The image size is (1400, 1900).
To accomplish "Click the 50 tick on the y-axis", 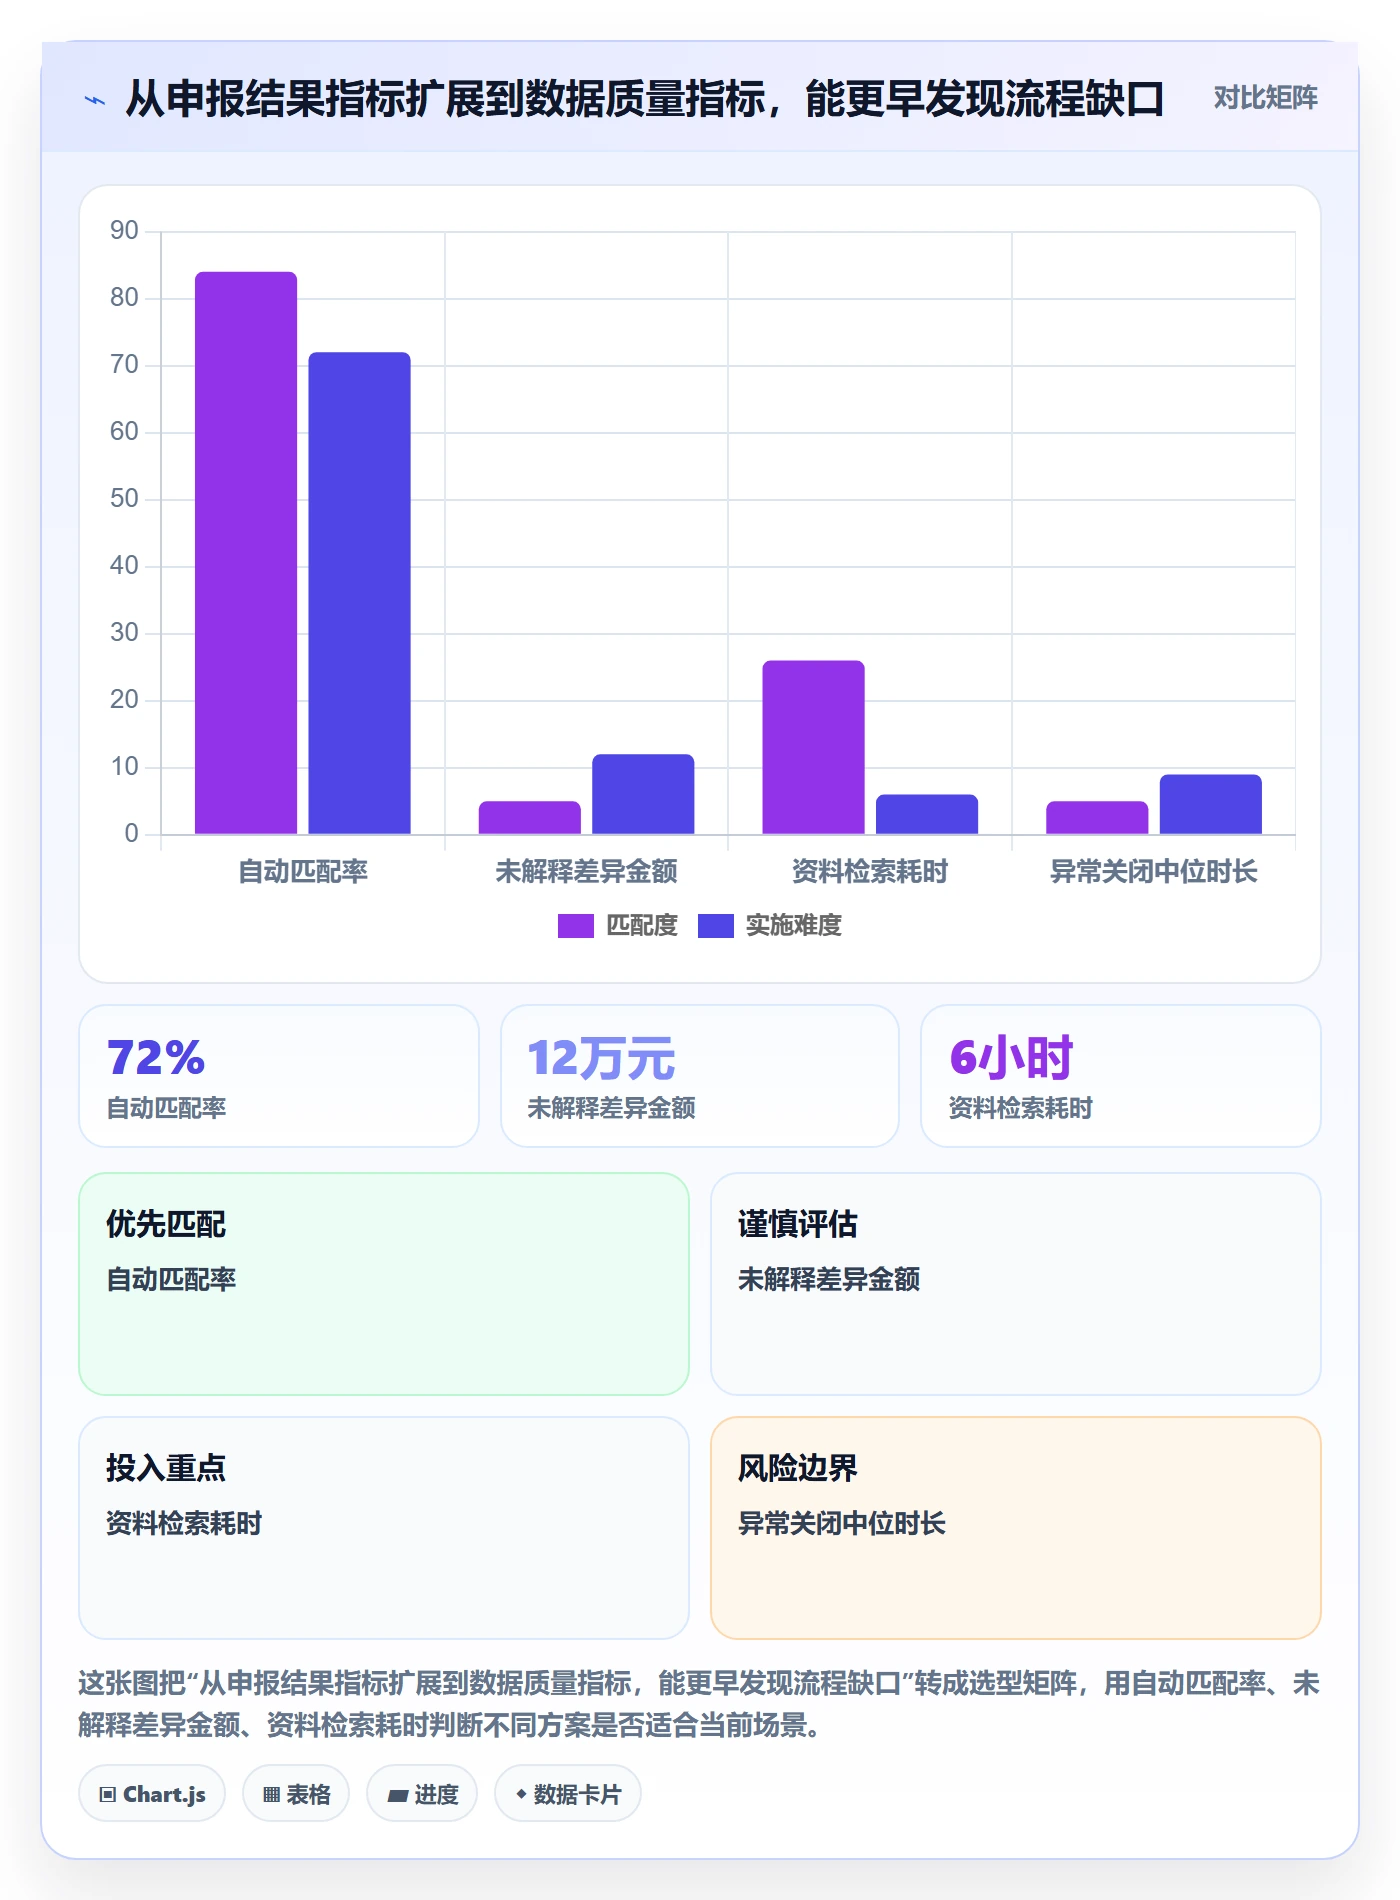I will click(x=124, y=499).
